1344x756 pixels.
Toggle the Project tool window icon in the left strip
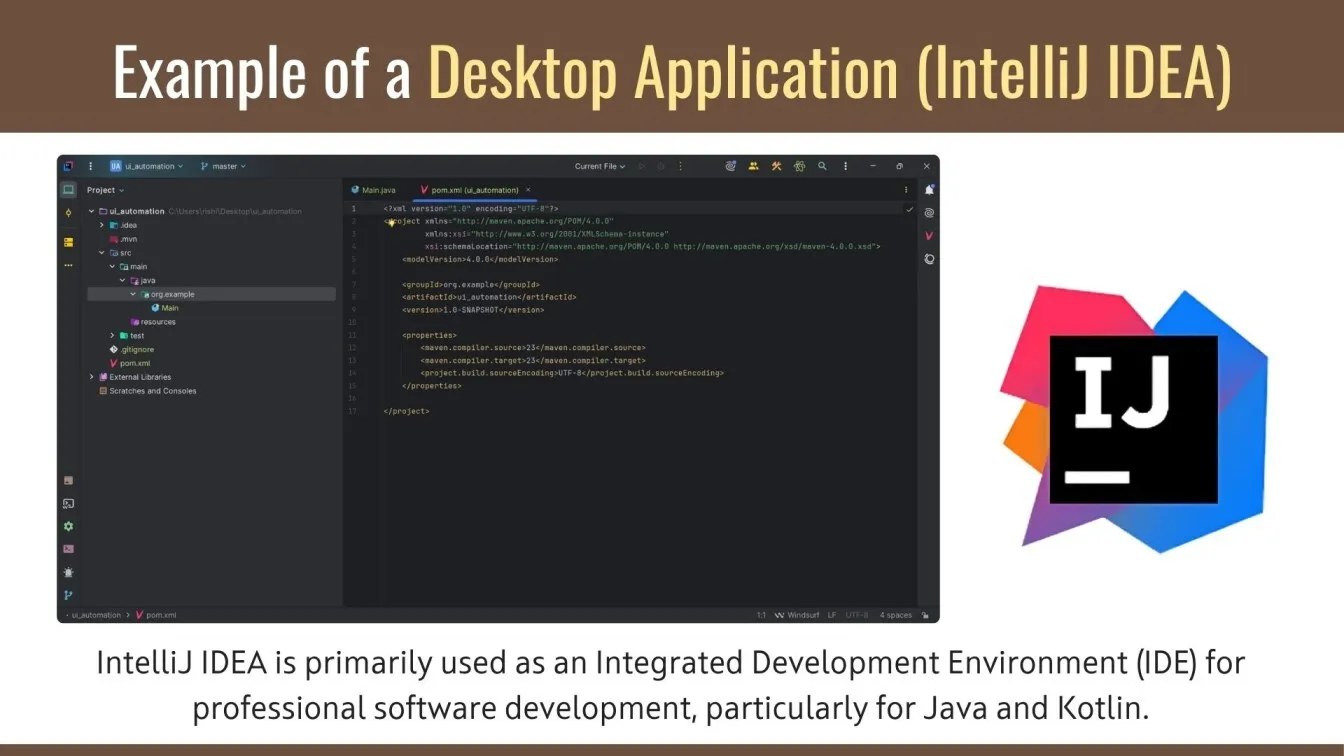tap(69, 190)
